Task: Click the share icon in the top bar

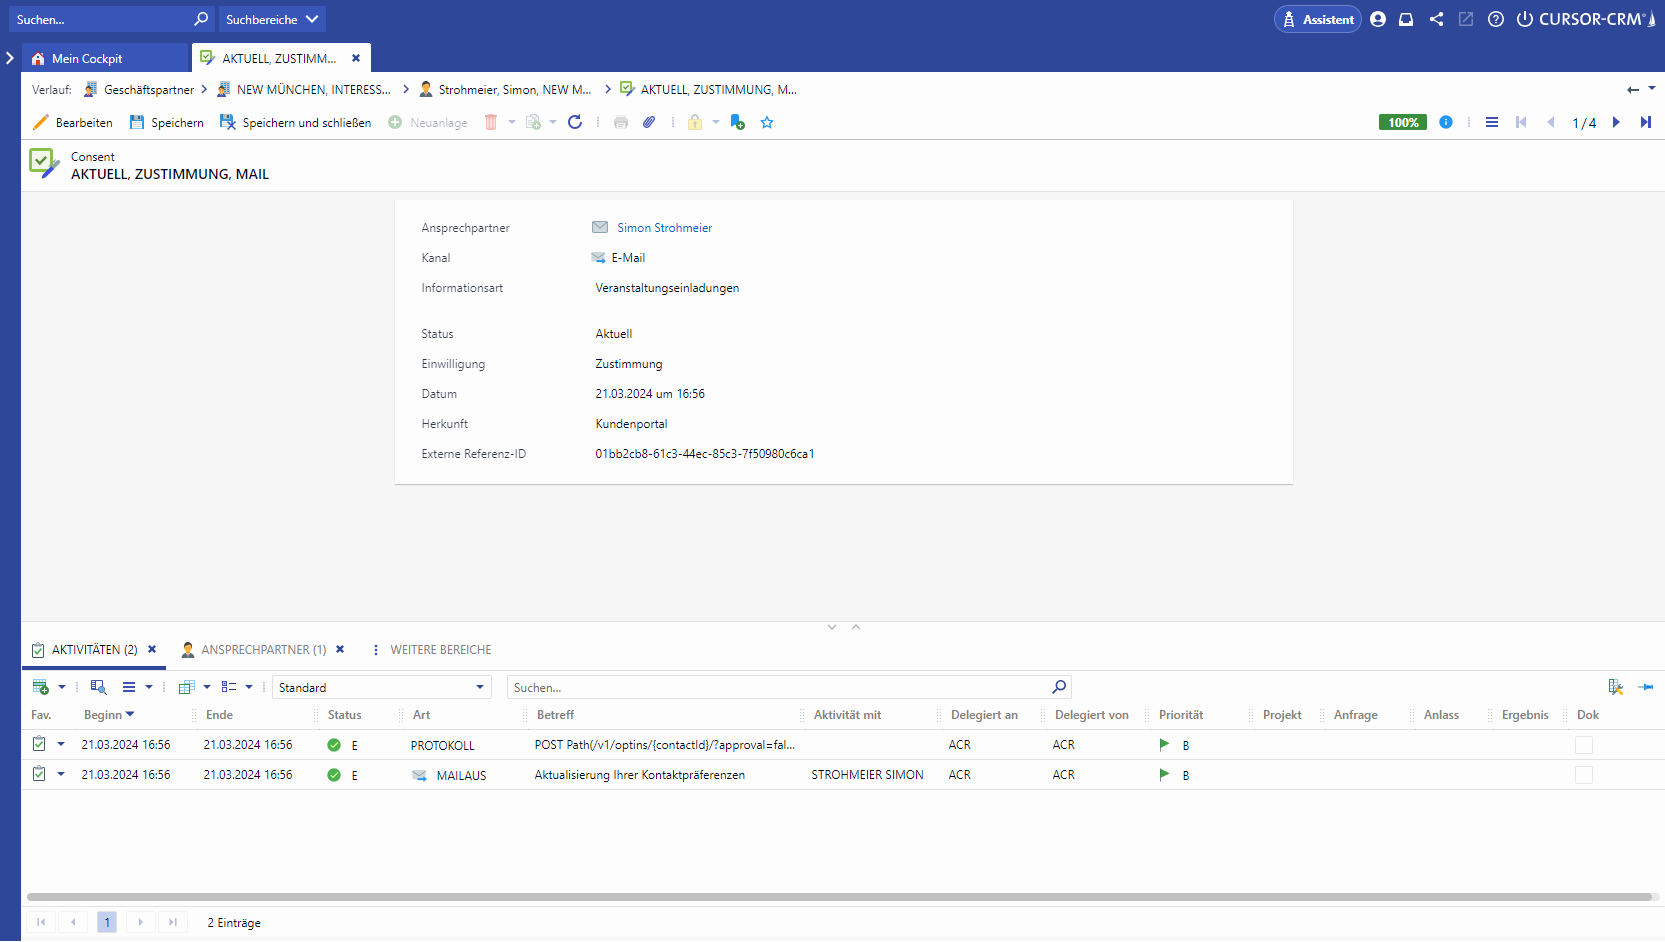Action: 1436,19
